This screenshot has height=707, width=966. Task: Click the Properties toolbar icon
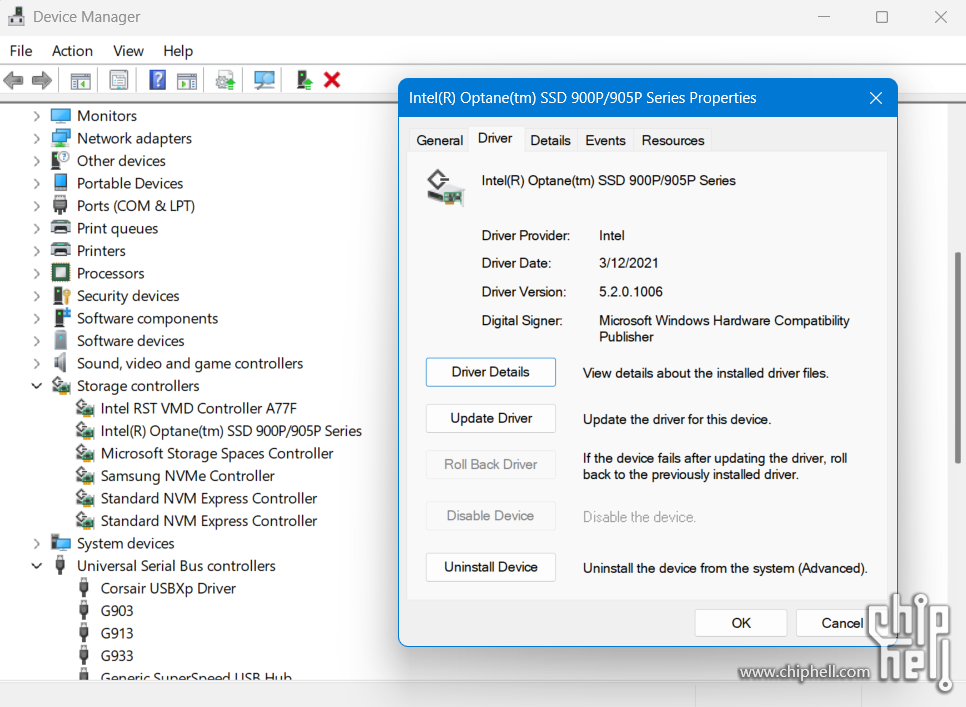tap(119, 80)
